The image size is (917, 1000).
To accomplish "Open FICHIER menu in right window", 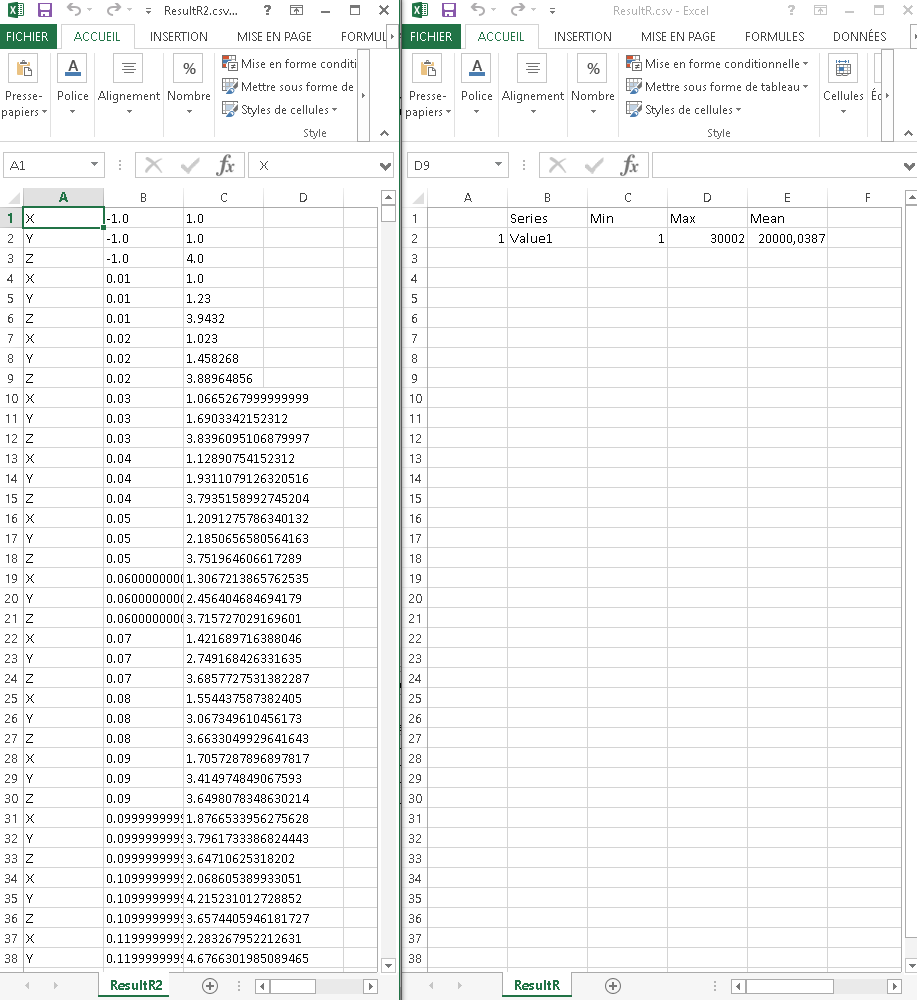I will point(431,37).
